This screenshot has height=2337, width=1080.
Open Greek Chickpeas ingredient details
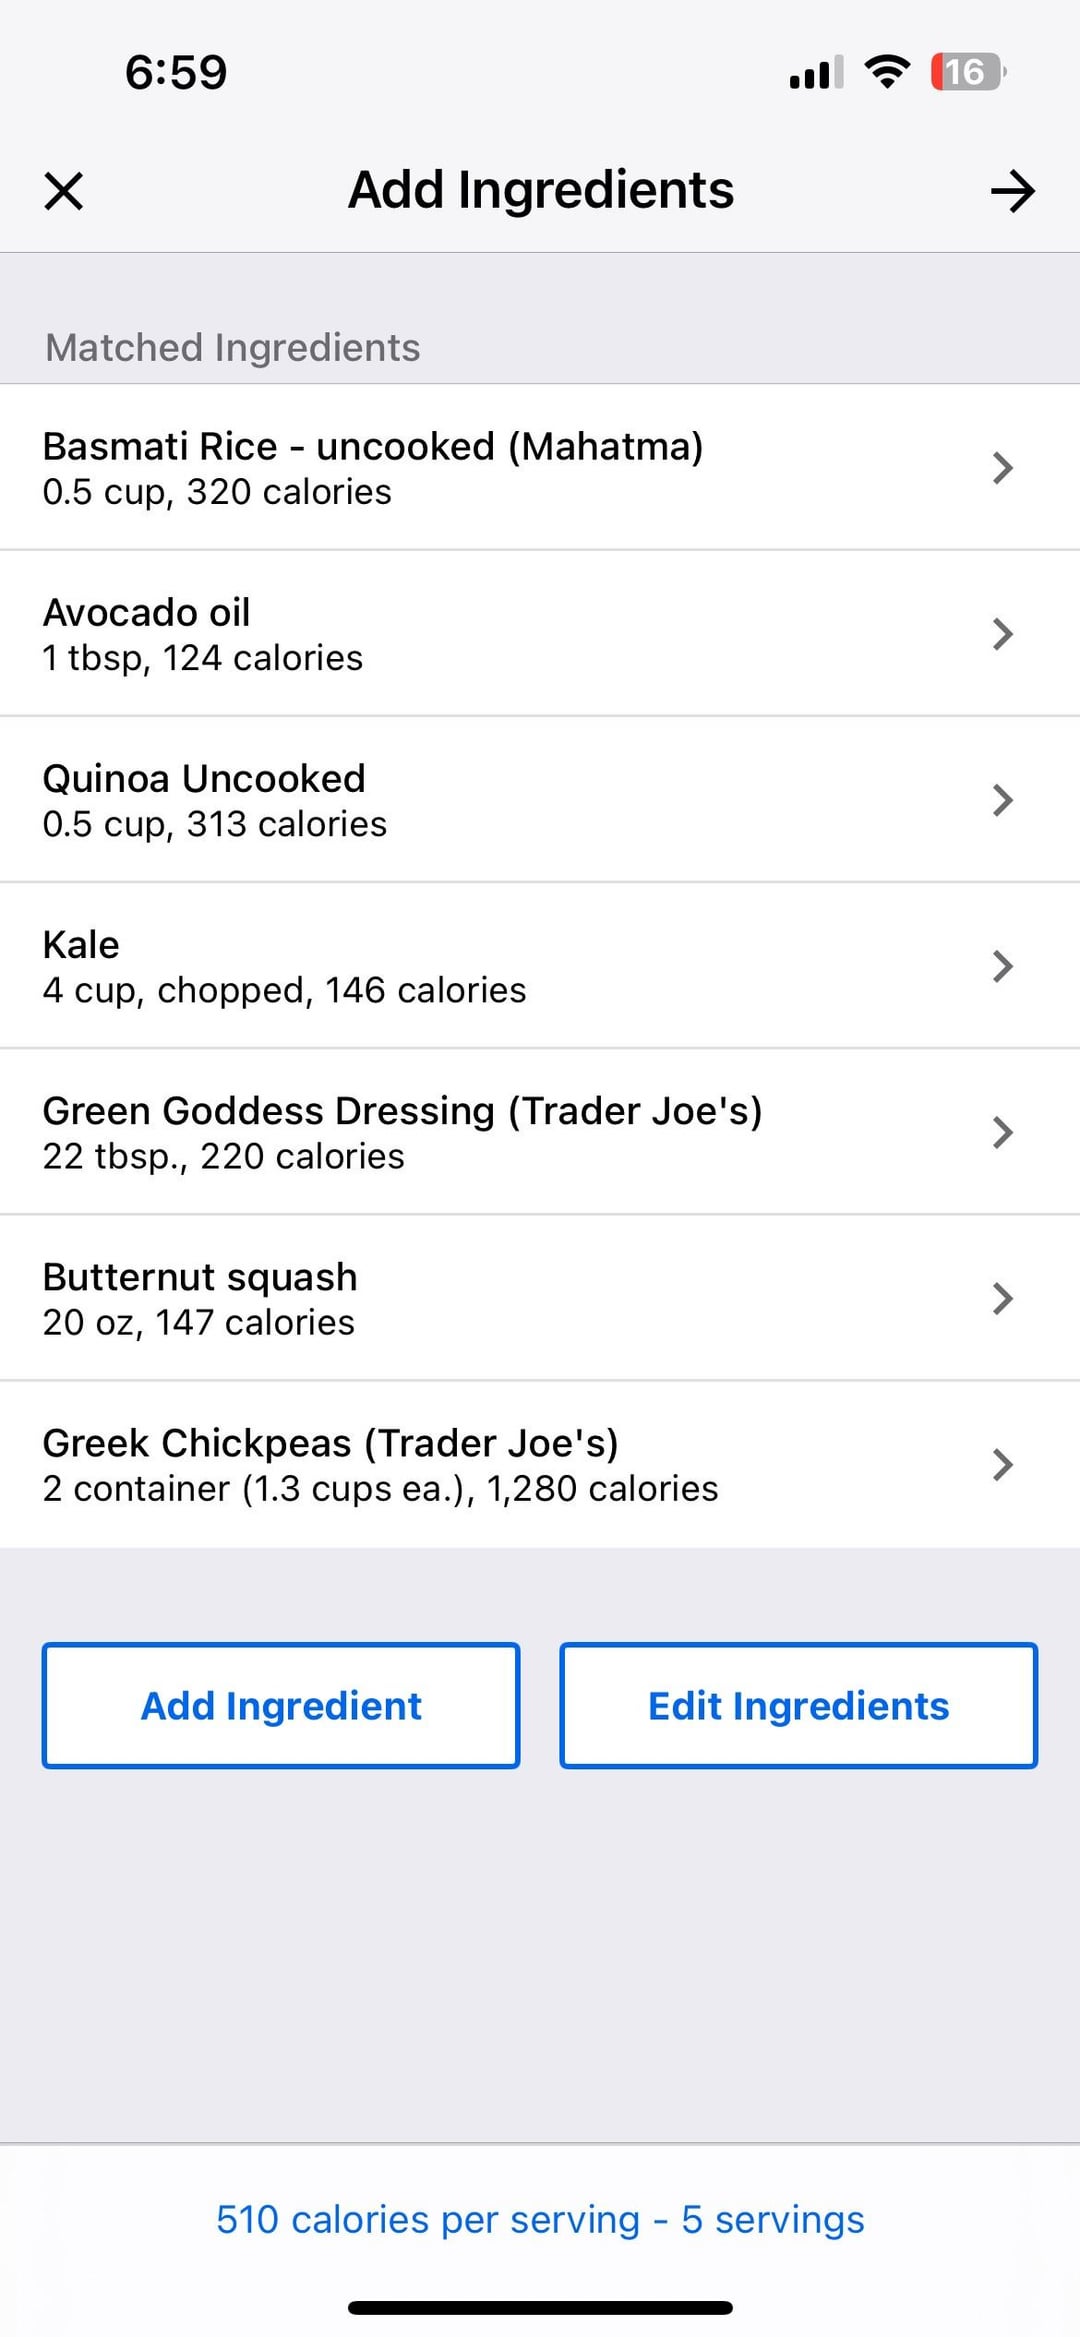(x=380, y=1464)
